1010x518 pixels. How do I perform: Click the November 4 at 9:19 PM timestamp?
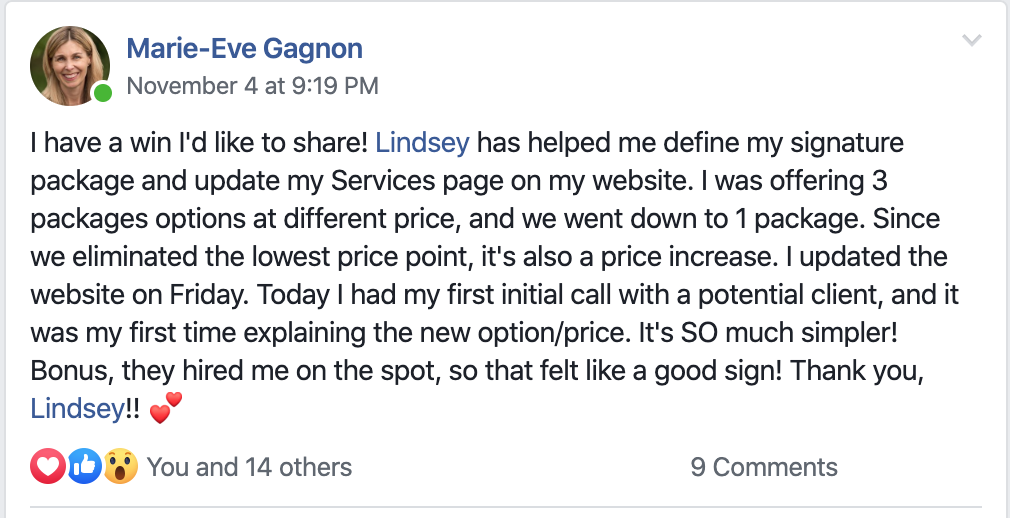pyautogui.click(x=252, y=86)
